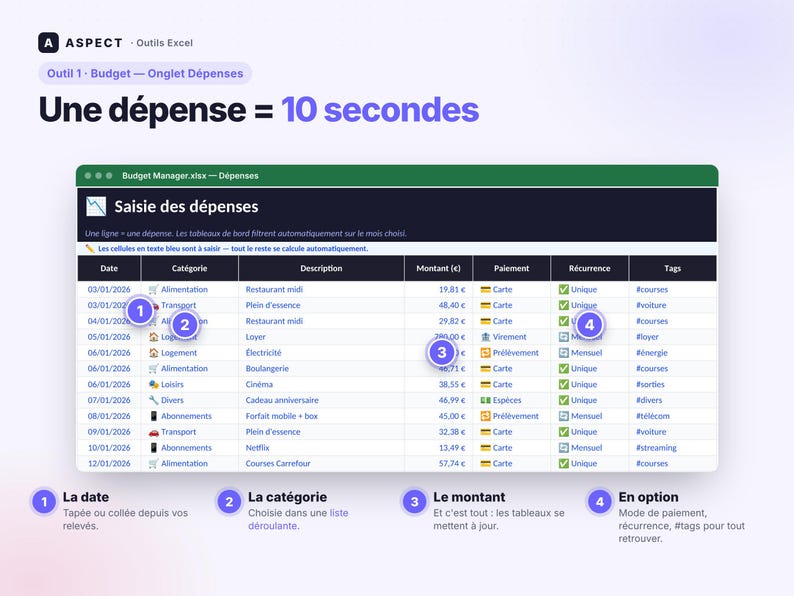Click the pencil icon in the blue hint row
This screenshot has width=794, height=596.
click(x=90, y=249)
